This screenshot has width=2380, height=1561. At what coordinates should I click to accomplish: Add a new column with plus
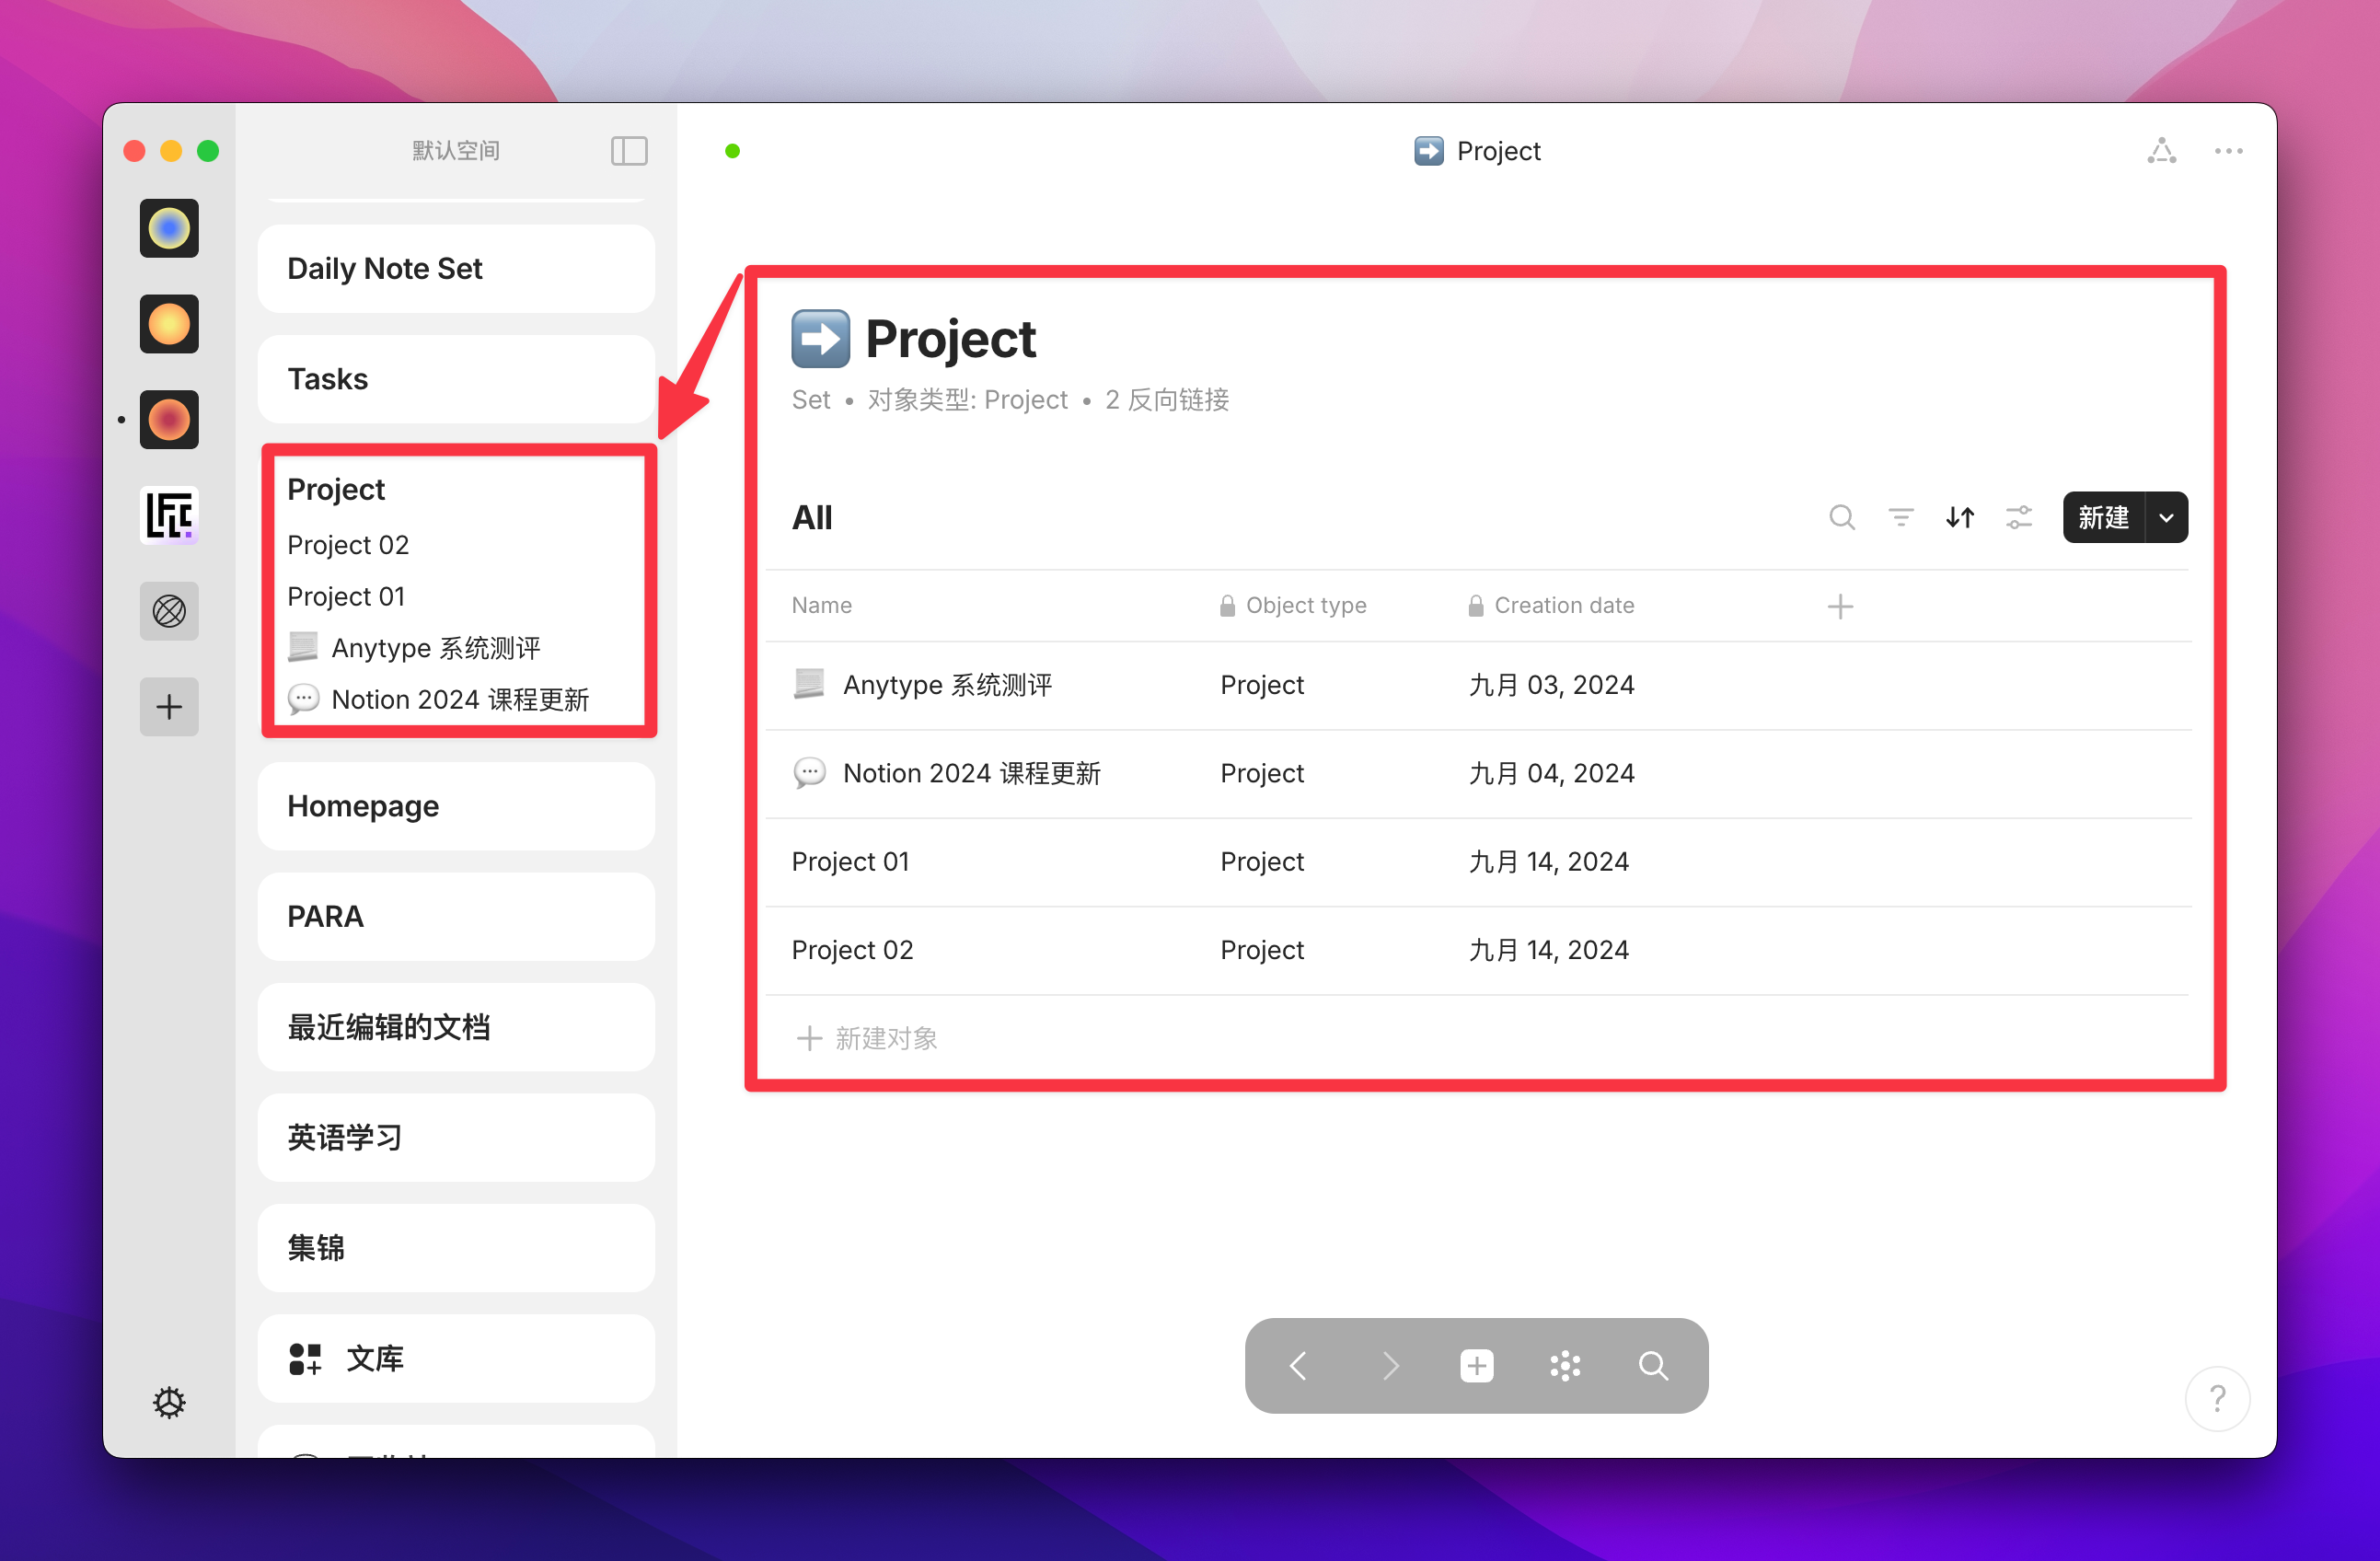[1840, 606]
